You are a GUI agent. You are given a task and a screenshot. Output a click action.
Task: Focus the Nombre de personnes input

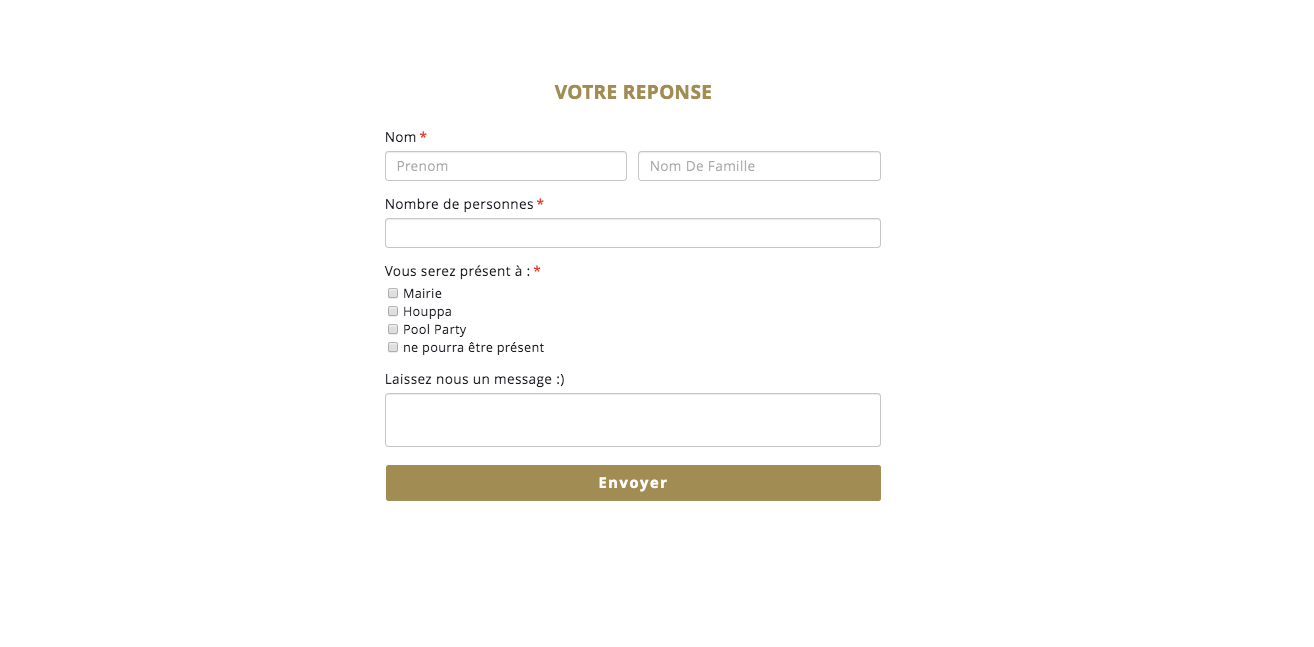[632, 233]
